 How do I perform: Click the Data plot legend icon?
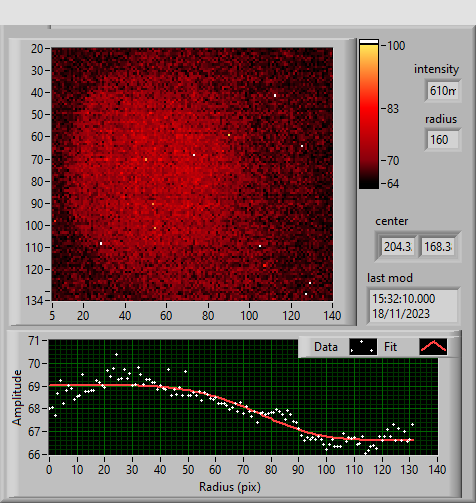363,347
